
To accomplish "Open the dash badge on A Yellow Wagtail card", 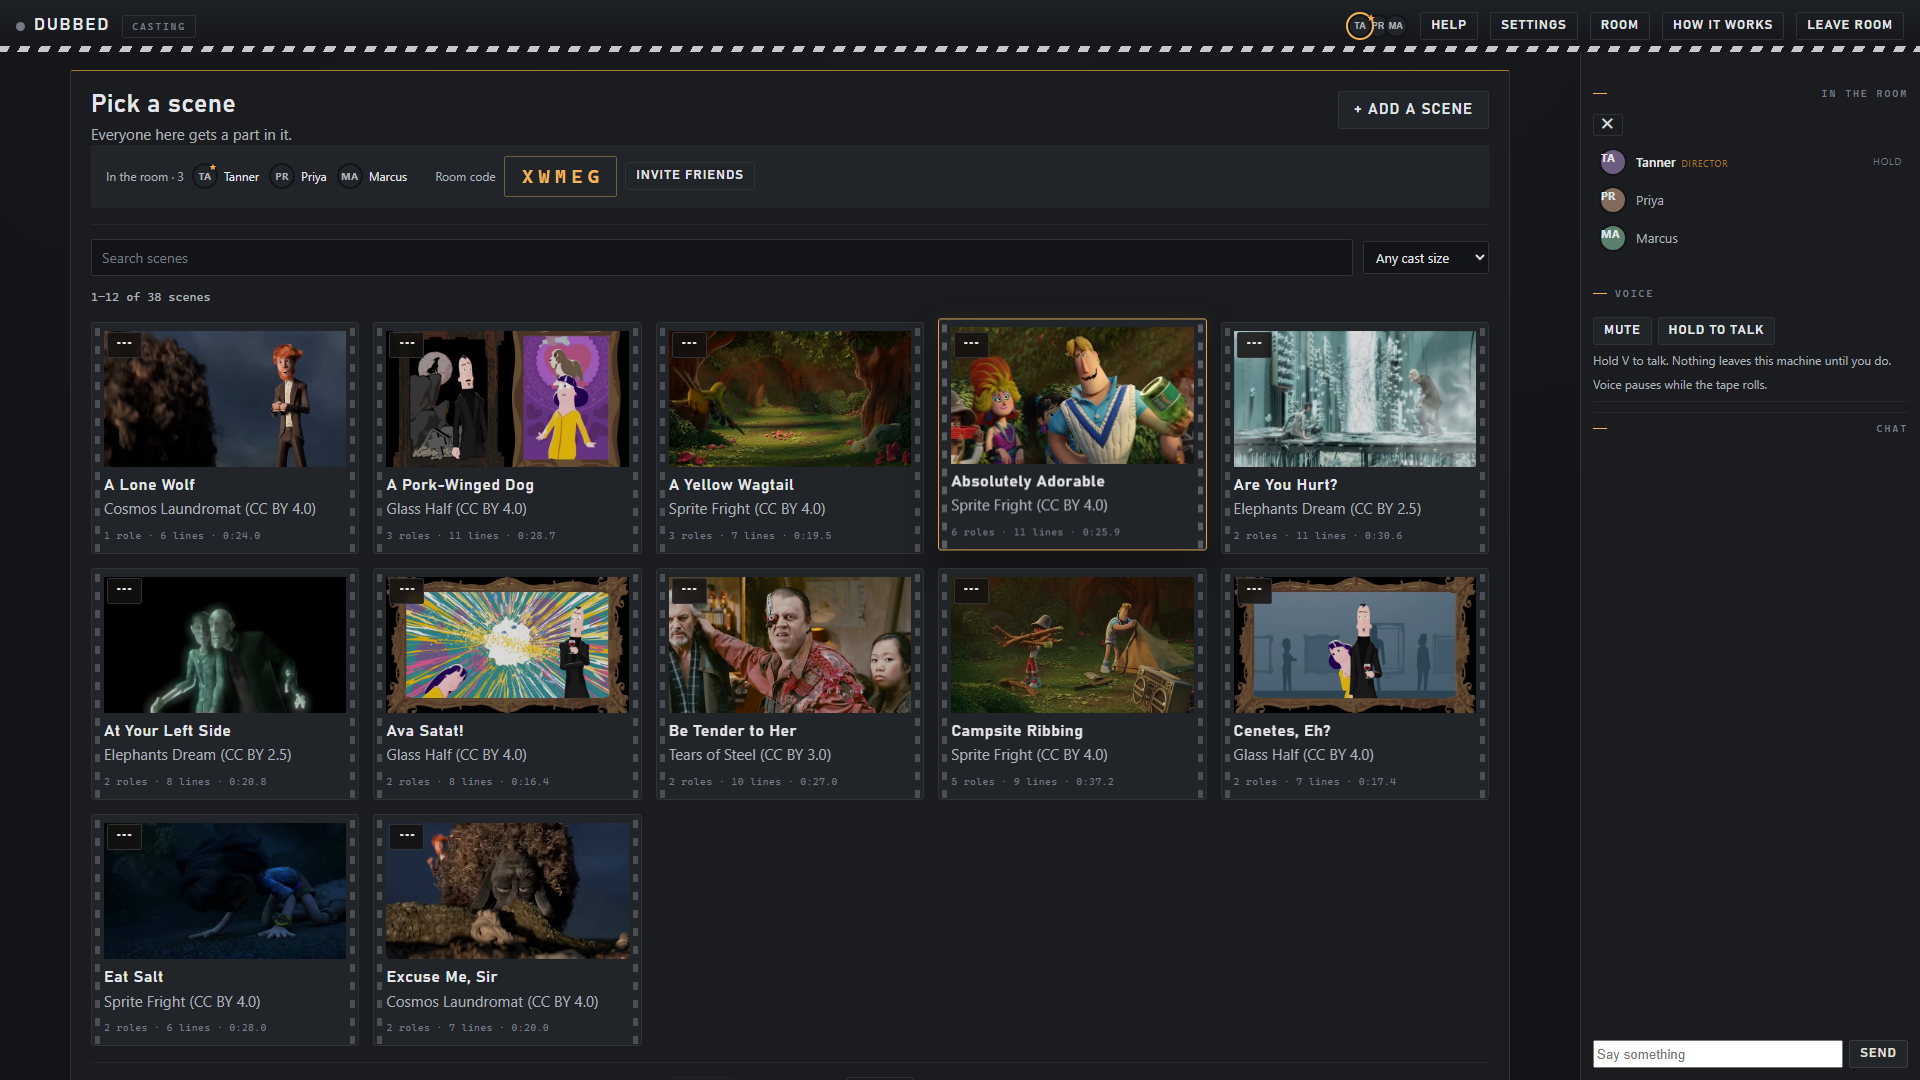I will pyautogui.click(x=689, y=344).
